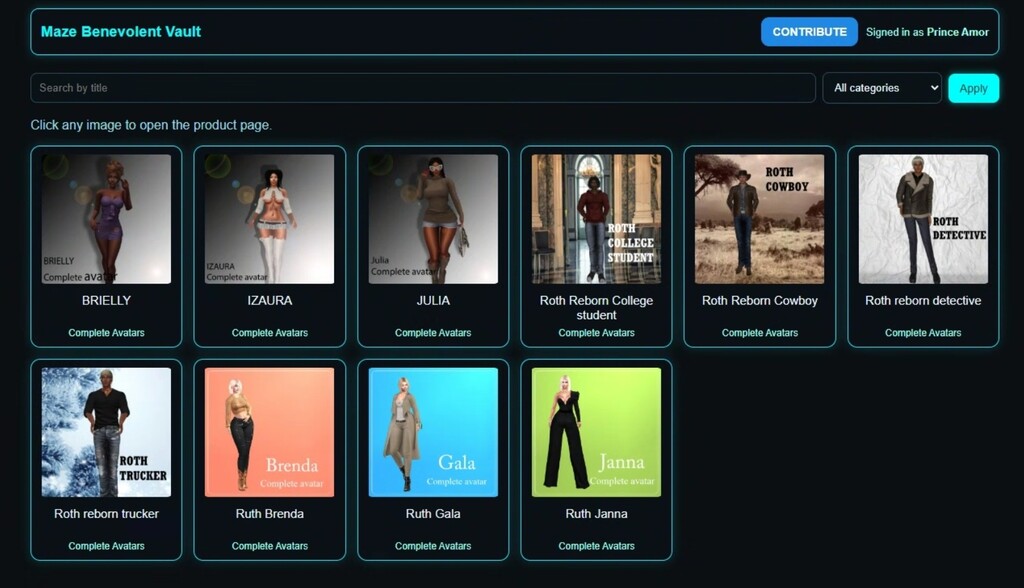Open the Roth College Student image
Image resolution: width=1024 pixels, height=588 pixels.
(x=596, y=219)
